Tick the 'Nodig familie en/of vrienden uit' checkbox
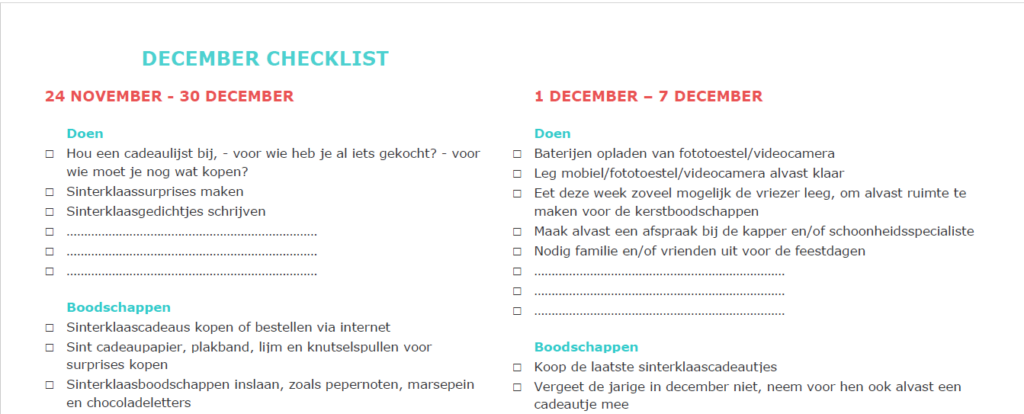Viewport: 1024px width, 414px height. pos(517,251)
